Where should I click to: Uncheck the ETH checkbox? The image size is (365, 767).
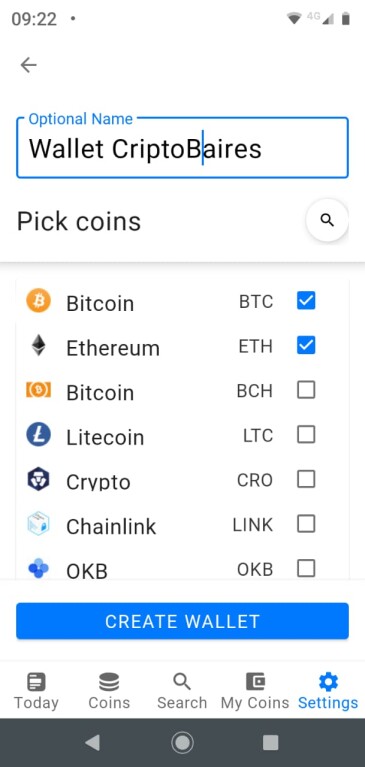[x=306, y=345]
